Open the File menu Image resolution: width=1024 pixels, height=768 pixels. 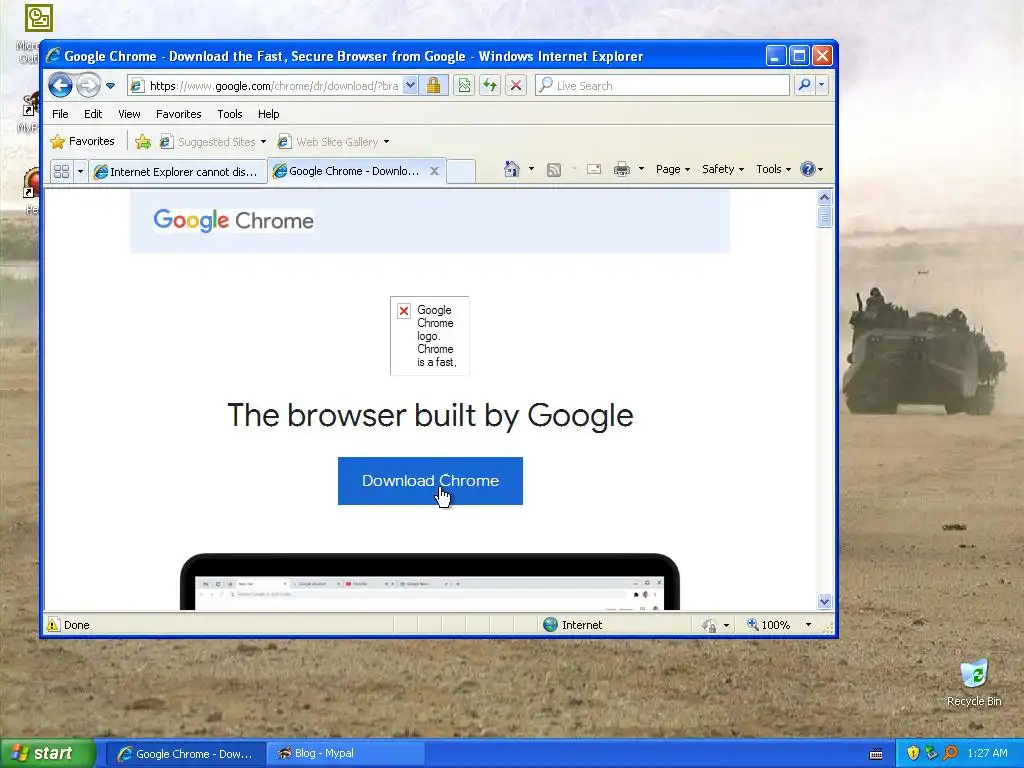click(60, 114)
